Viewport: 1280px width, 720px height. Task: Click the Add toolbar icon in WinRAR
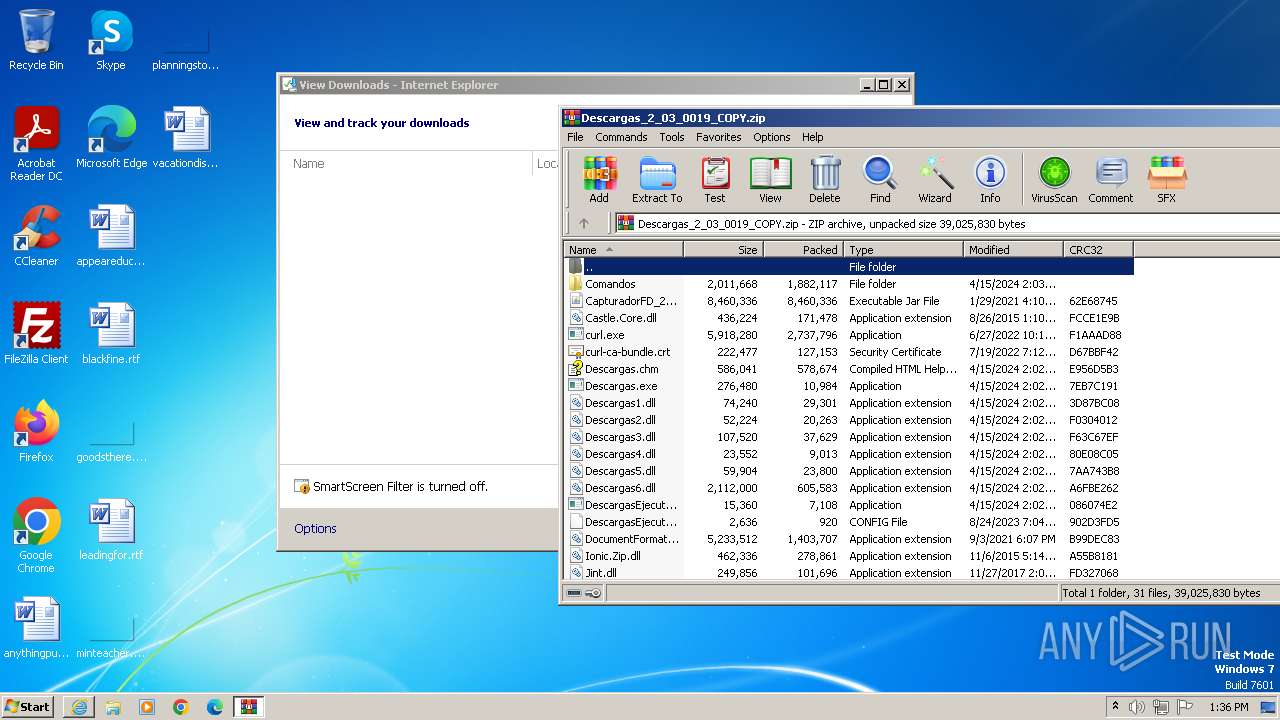click(599, 180)
